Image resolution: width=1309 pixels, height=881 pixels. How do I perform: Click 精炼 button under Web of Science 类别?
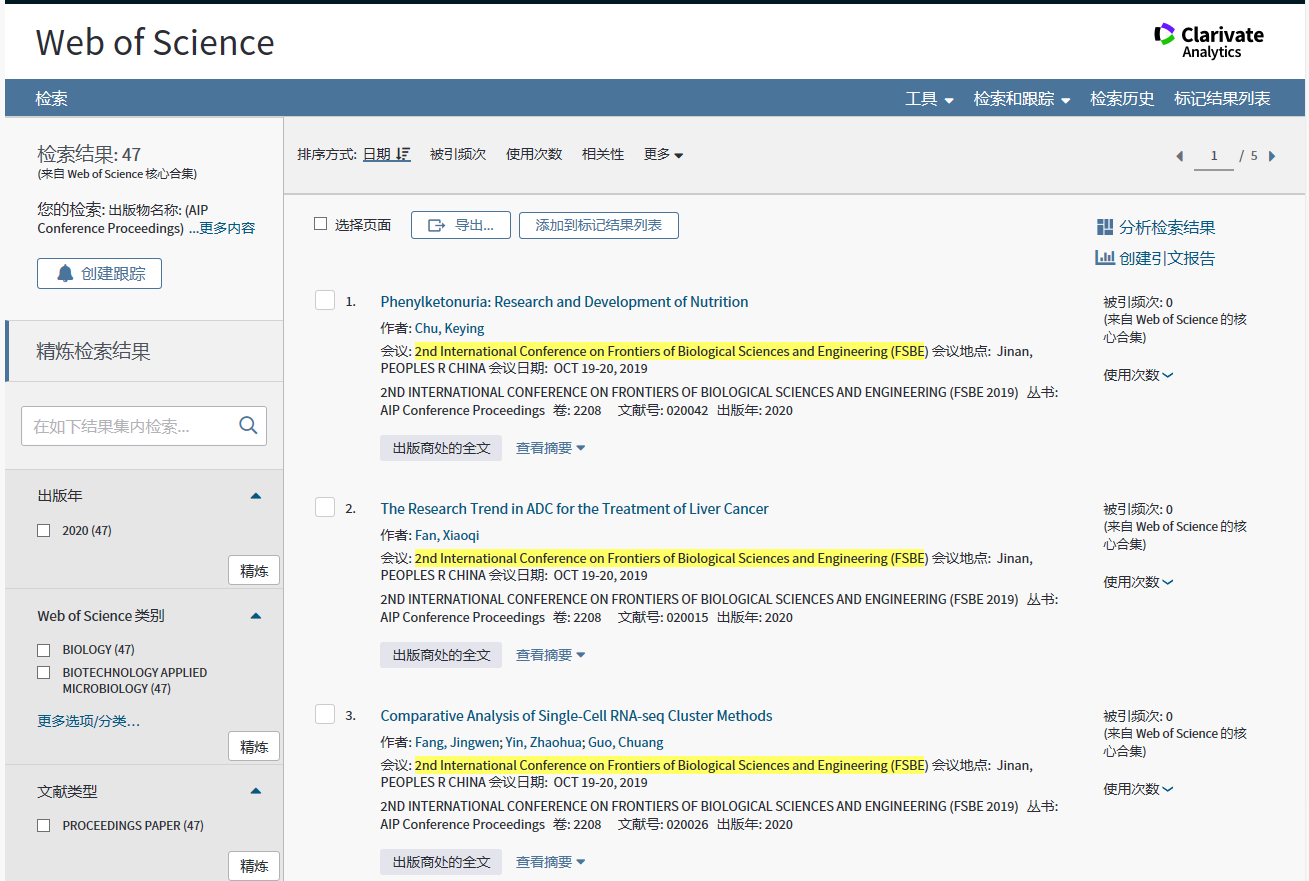tap(254, 747)
